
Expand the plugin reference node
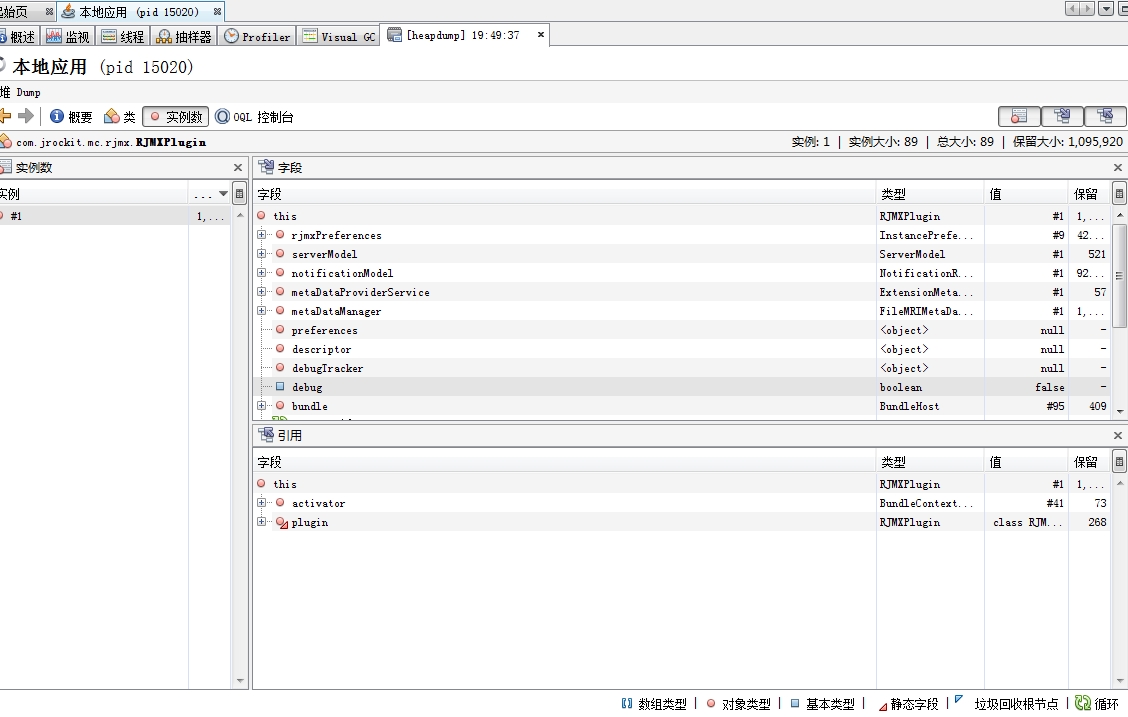(261, 522)
